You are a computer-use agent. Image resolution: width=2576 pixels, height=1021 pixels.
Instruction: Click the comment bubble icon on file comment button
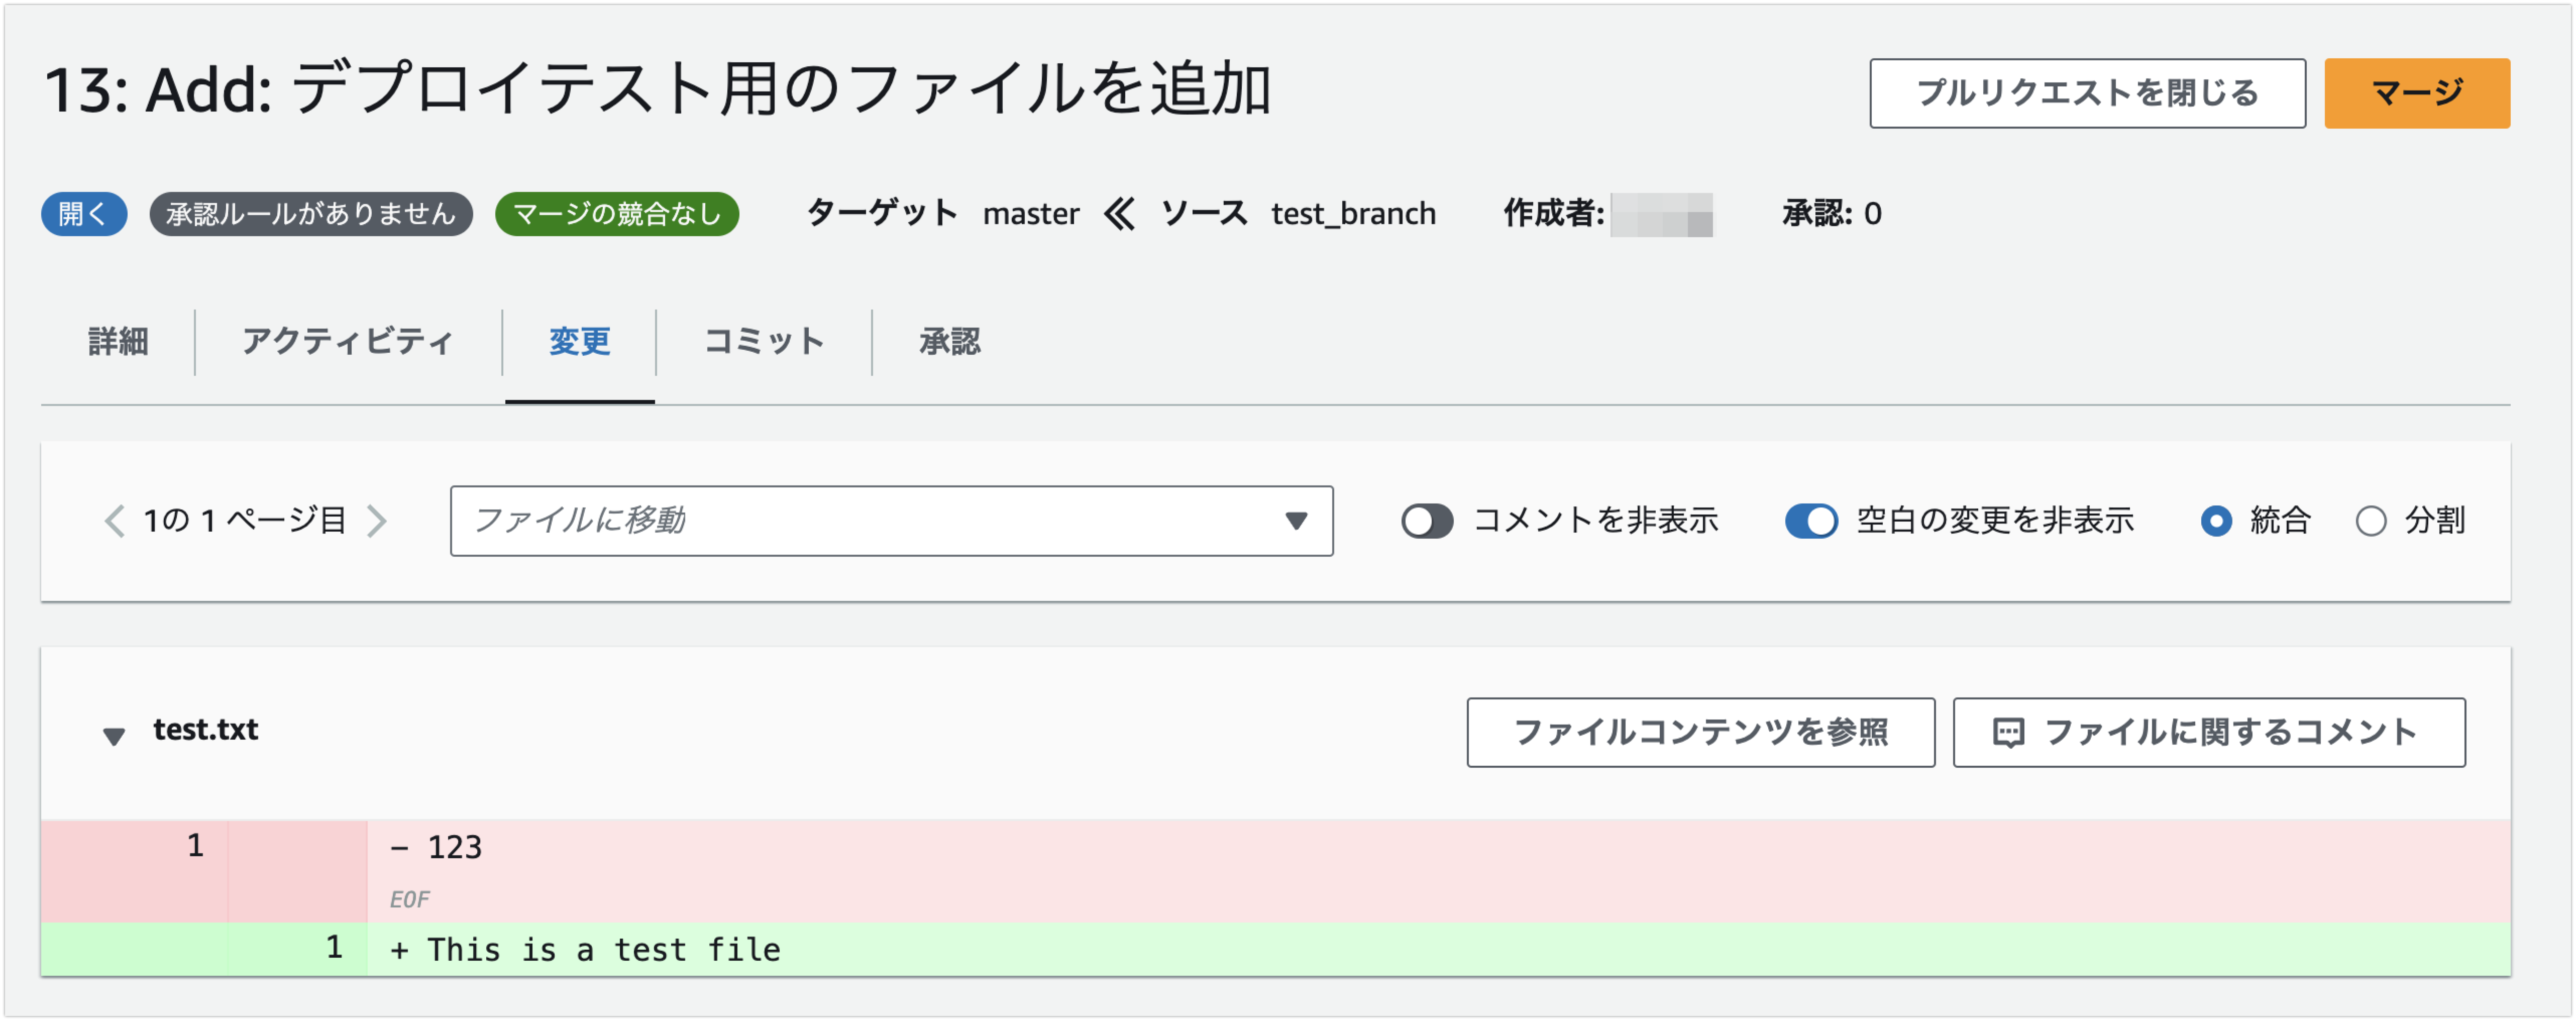click(x=2008, y=733)
